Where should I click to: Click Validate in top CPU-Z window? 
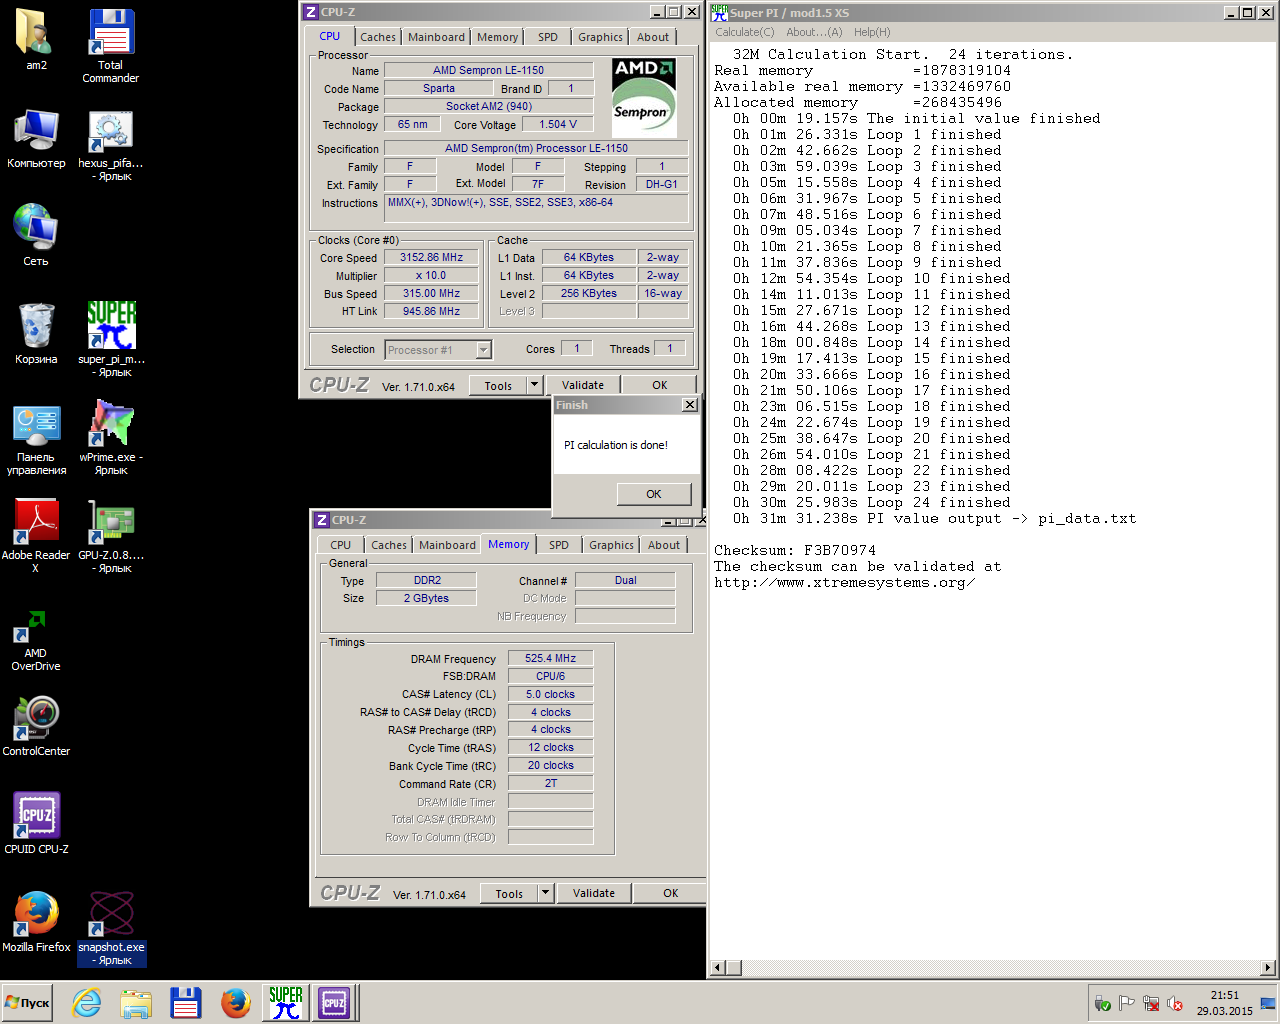(x=583, y=385)
